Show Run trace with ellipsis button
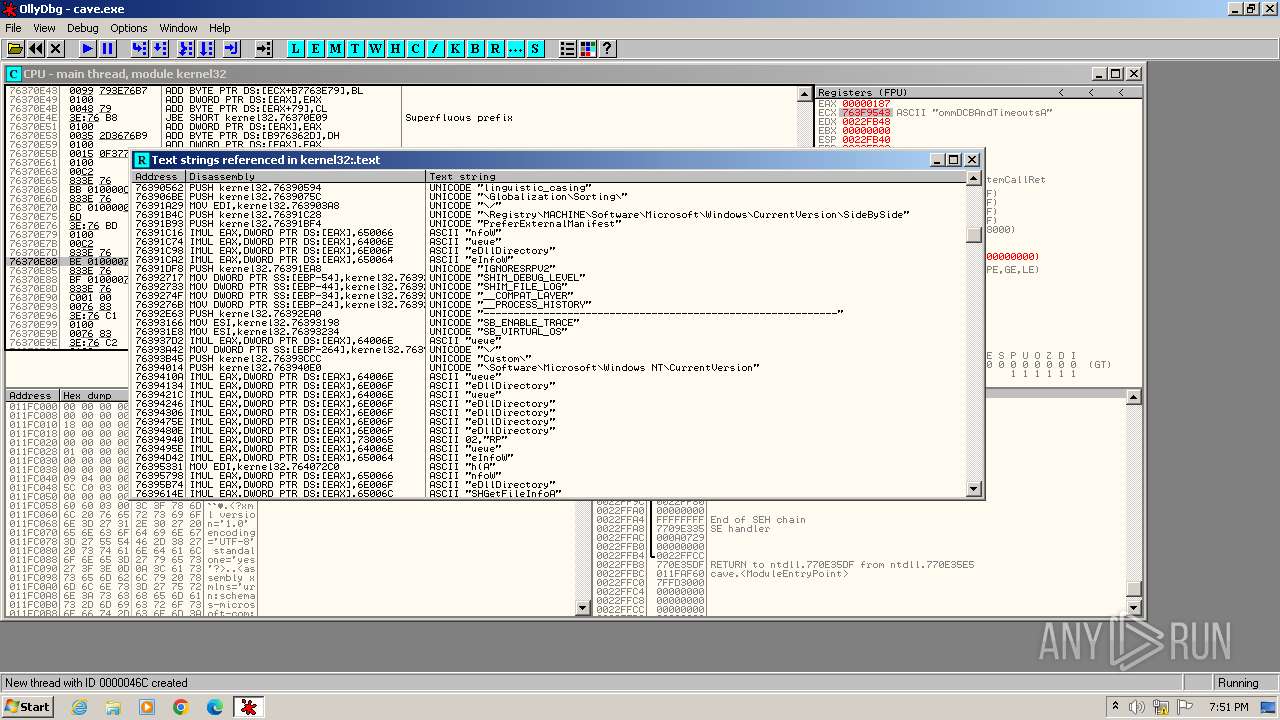Viewport: 1280px width, 720px height. click(516, 48)
